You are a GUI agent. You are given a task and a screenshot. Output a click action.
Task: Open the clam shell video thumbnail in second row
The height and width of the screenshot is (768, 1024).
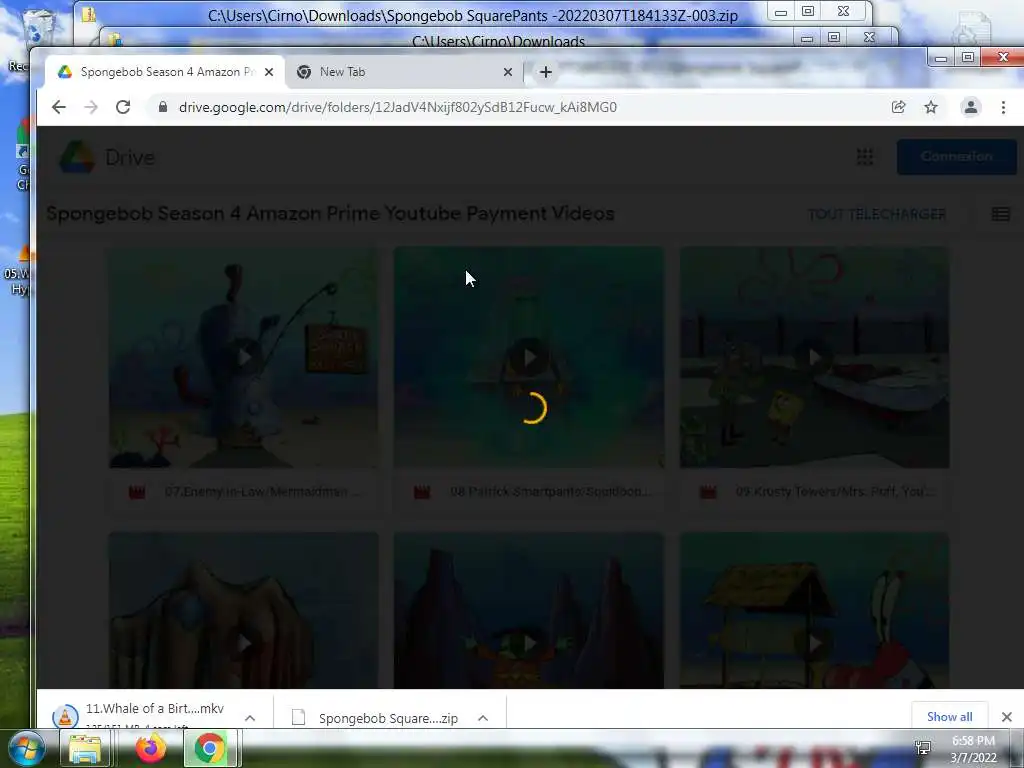[x=243, y=611]
